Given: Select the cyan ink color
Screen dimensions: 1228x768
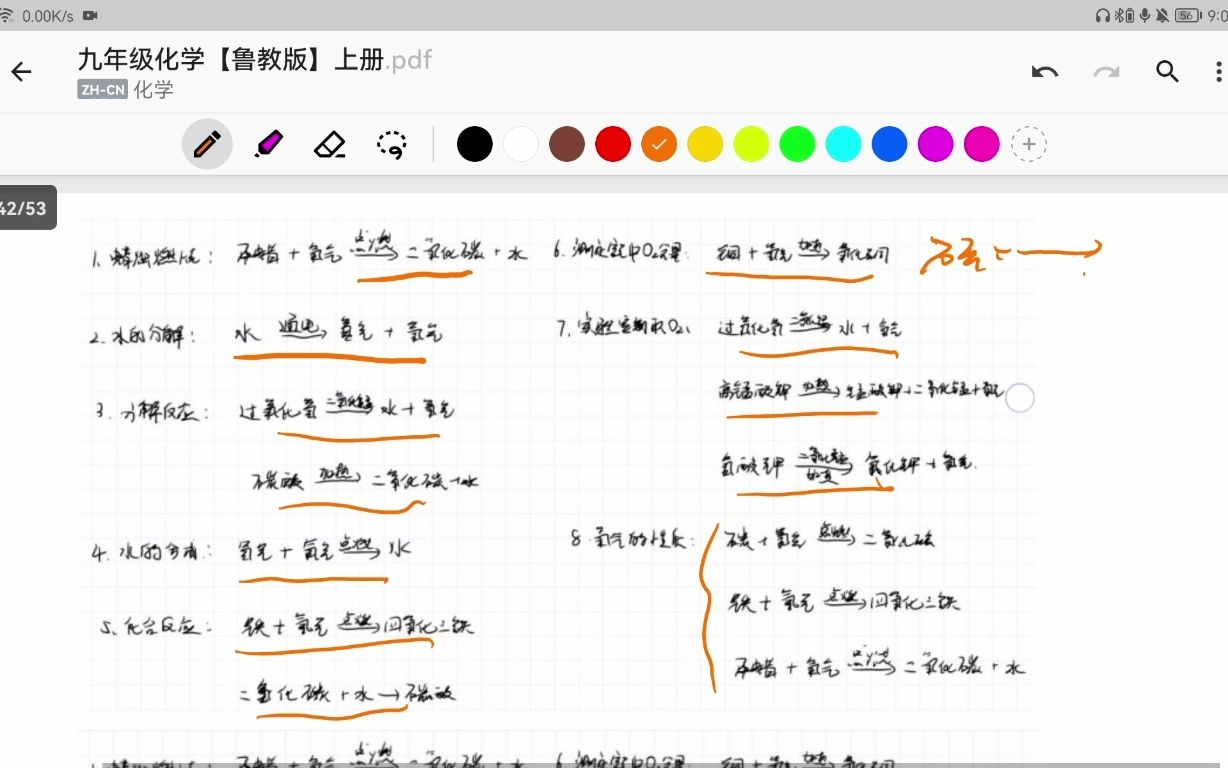Looking at the screenshot, I should (843, 143).
